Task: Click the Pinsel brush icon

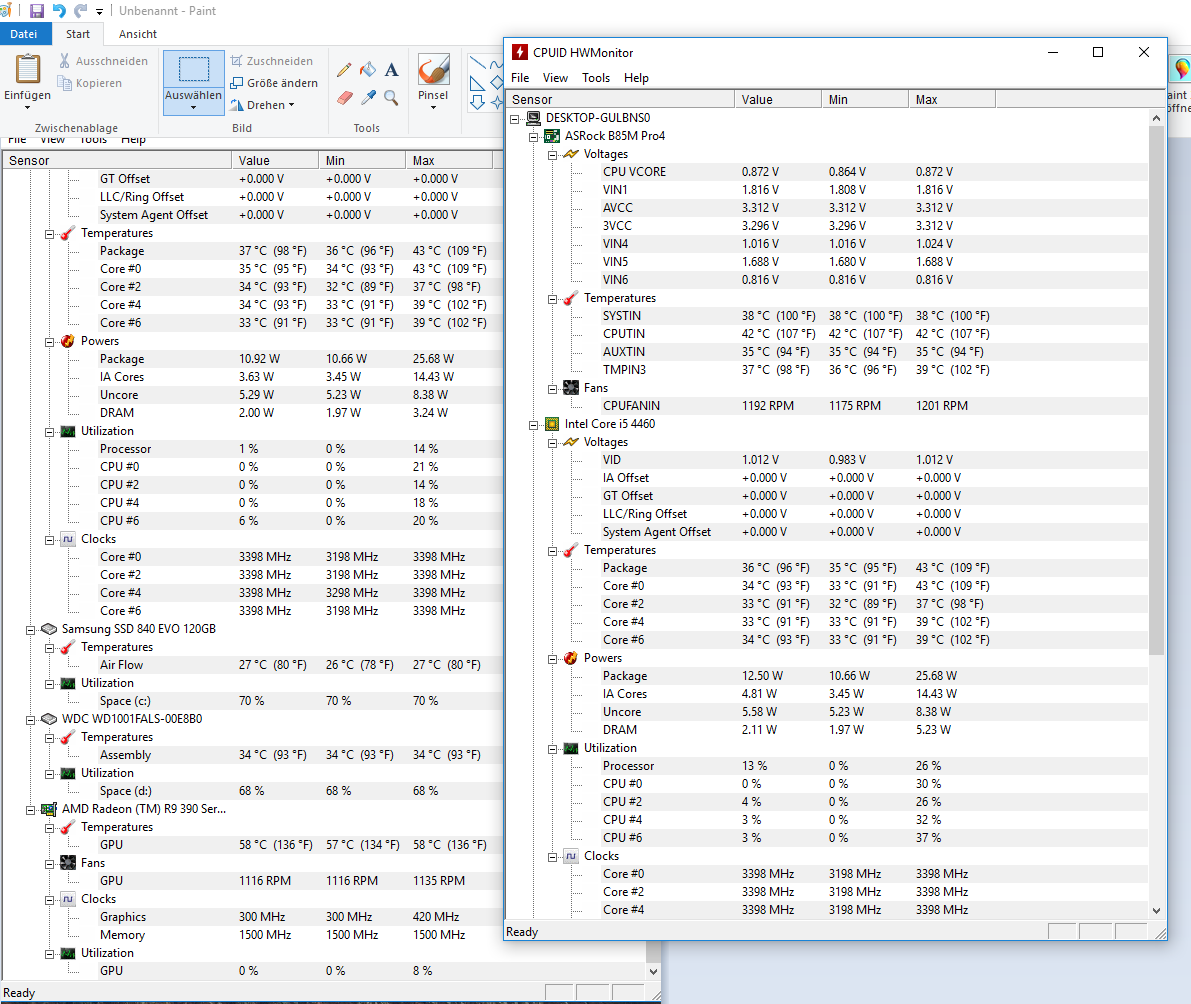Action: pos(433,69)
